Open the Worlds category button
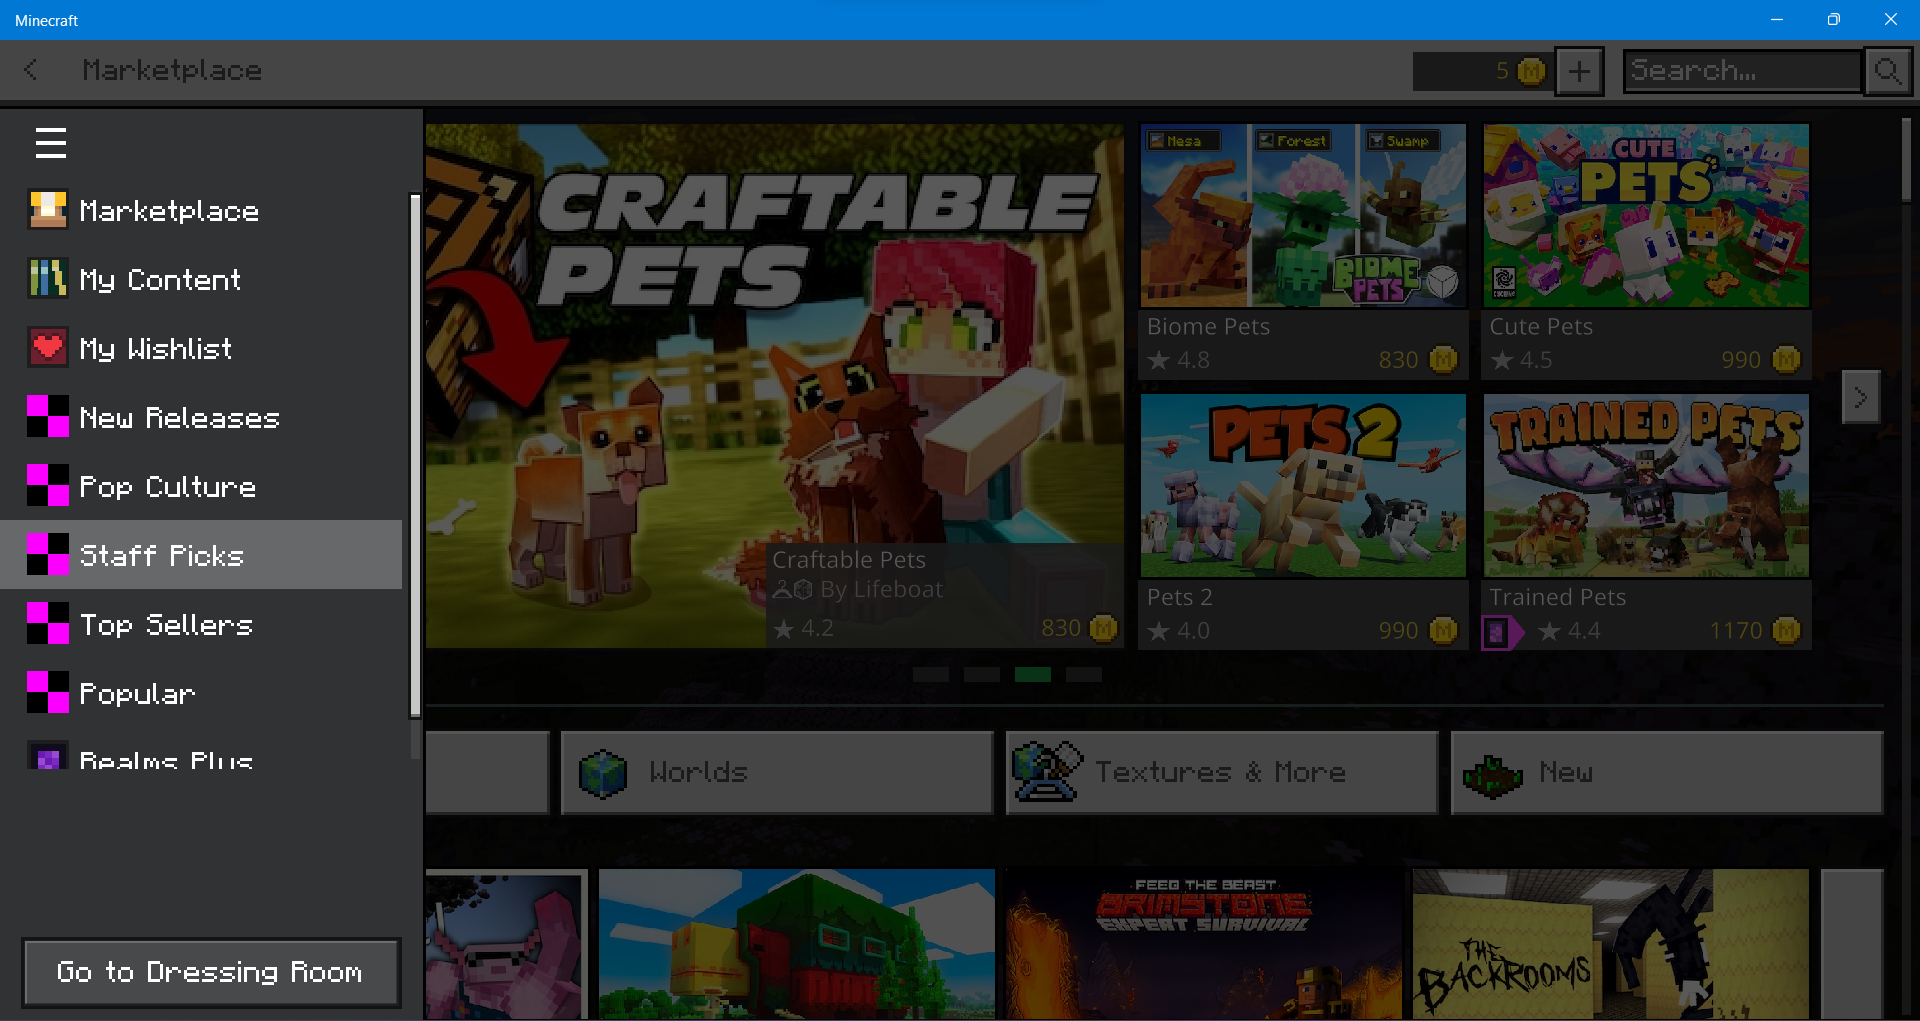This screenshot has height=1021, width=1920. point(777,772)
